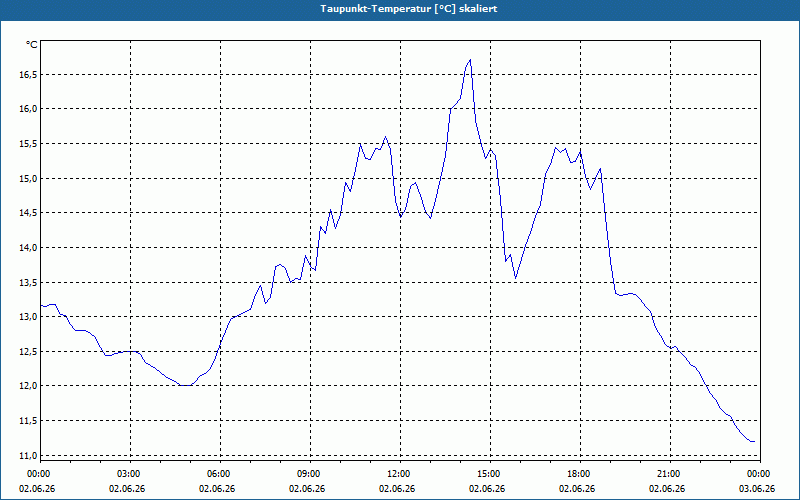Click the 13,0 y-axis label
This screenshot has width=800, height=500.
(x=28, y=317)
